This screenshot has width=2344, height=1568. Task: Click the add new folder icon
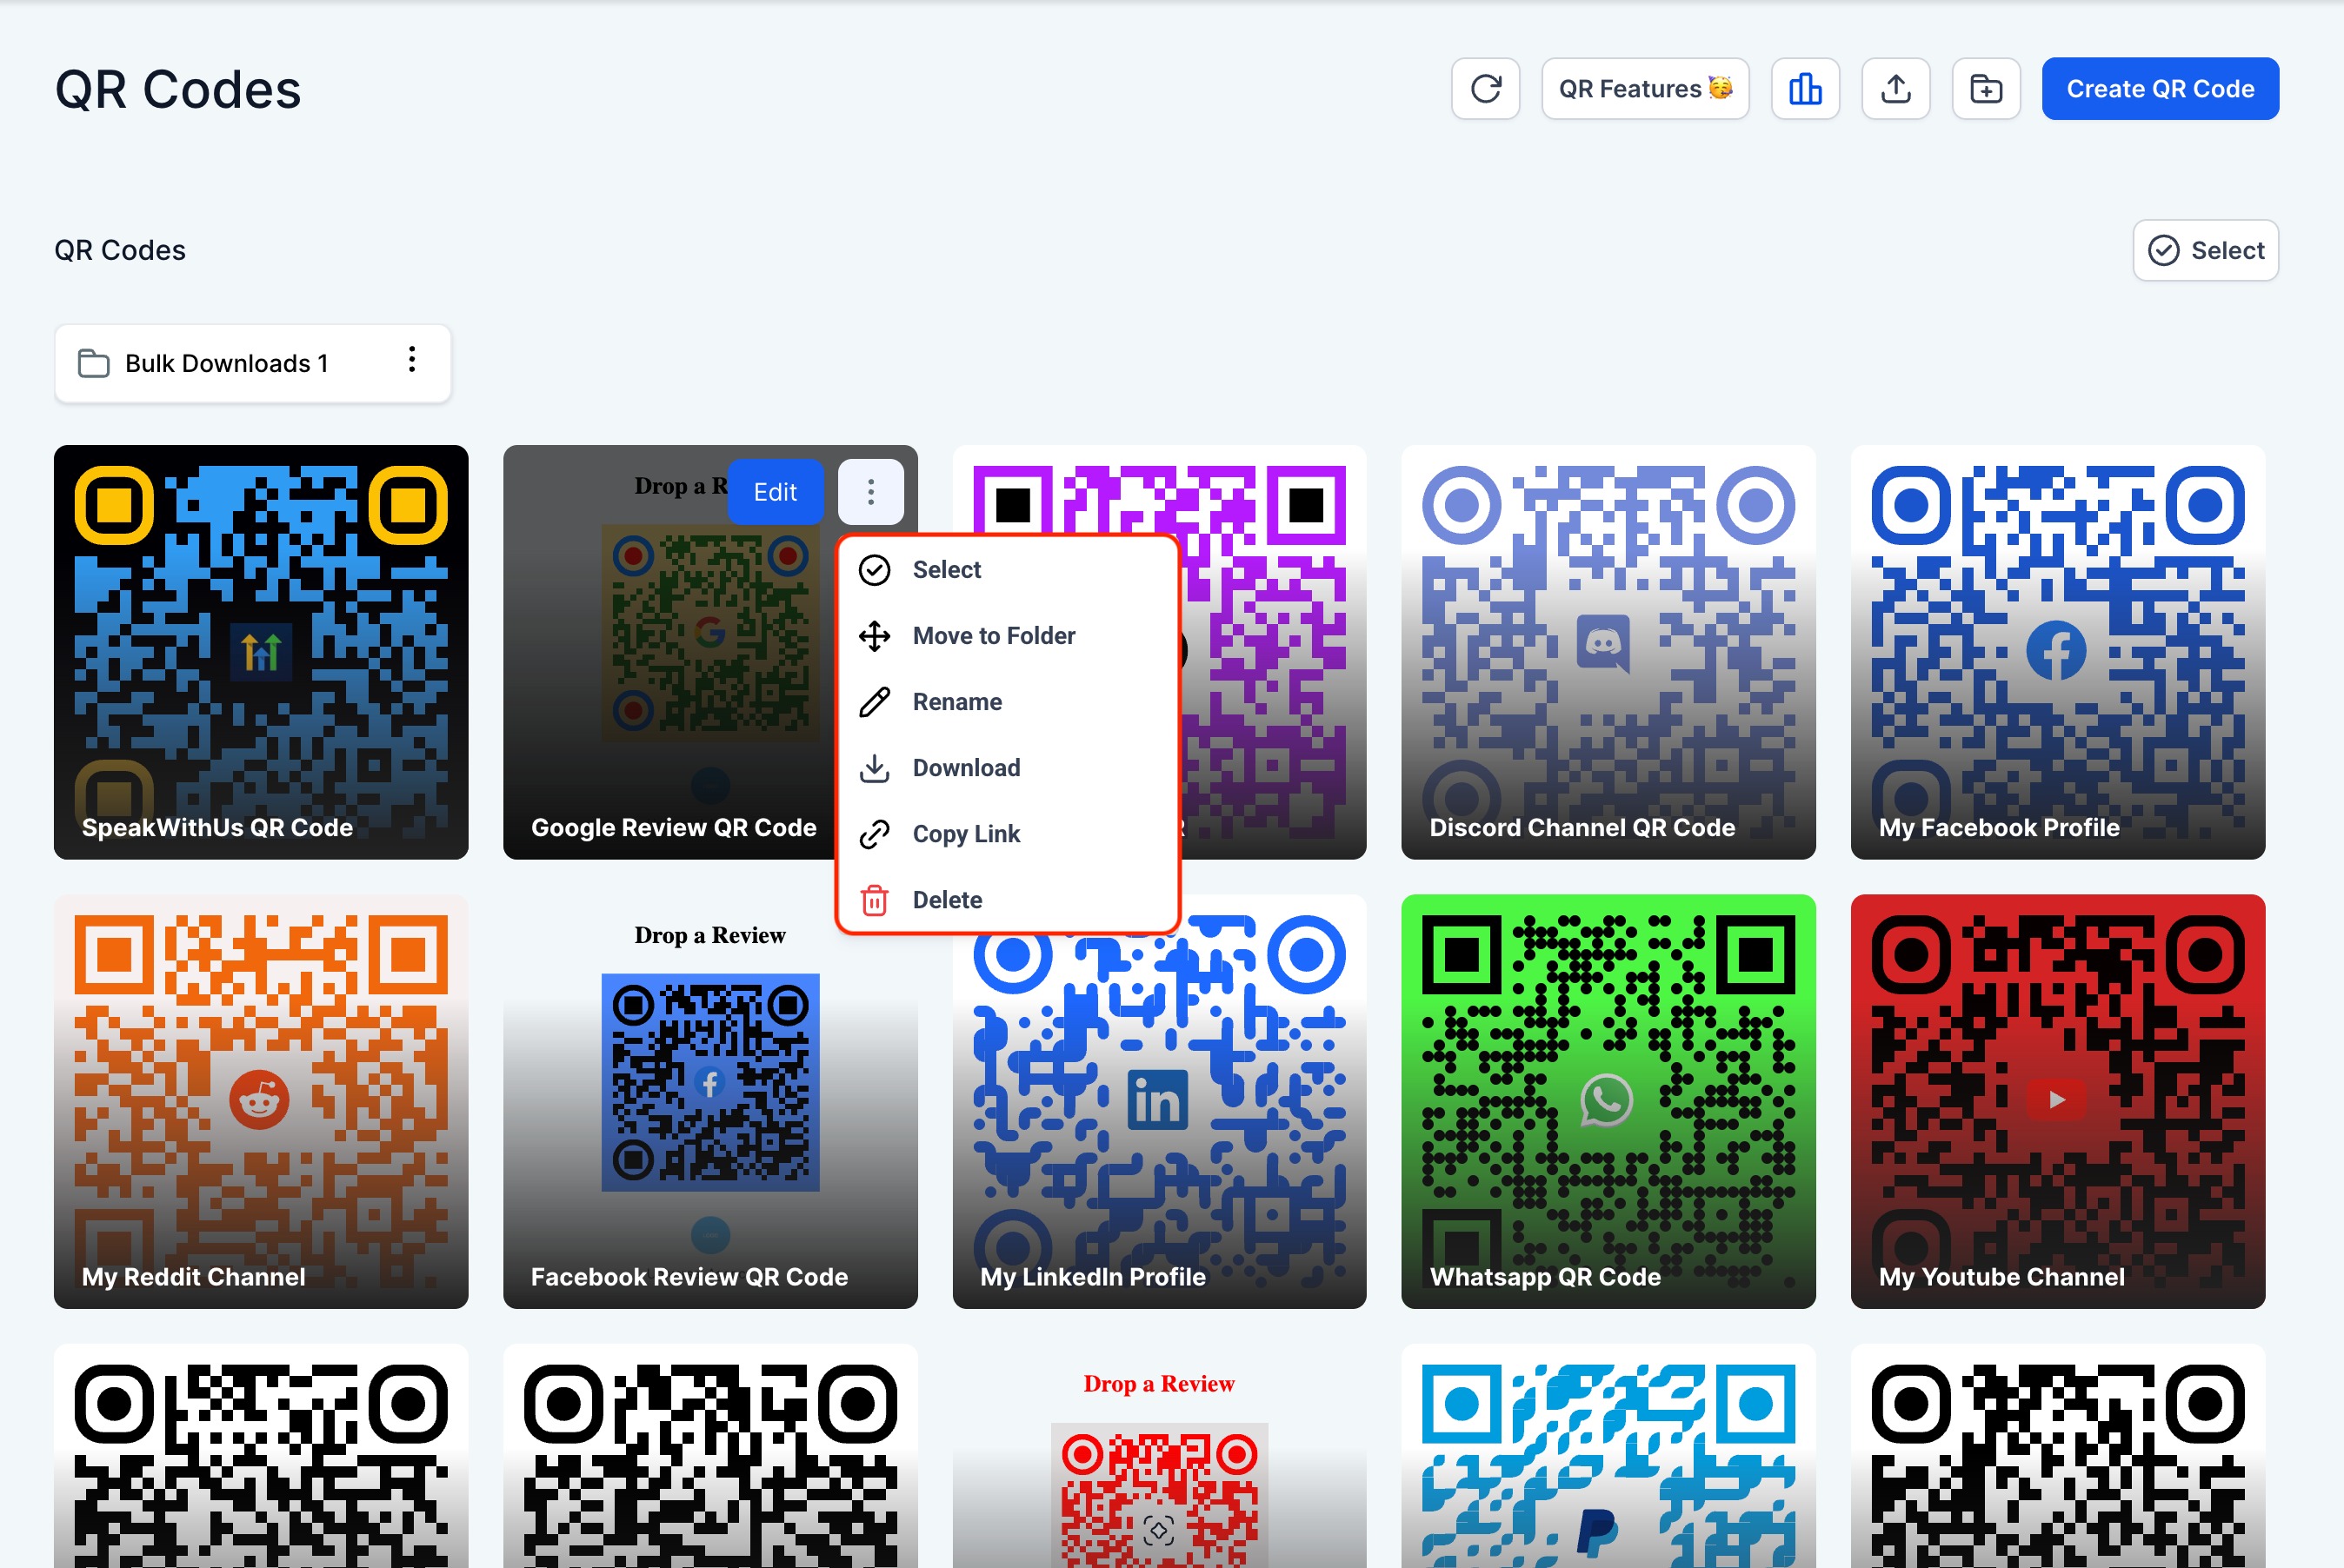(1985, 89)
